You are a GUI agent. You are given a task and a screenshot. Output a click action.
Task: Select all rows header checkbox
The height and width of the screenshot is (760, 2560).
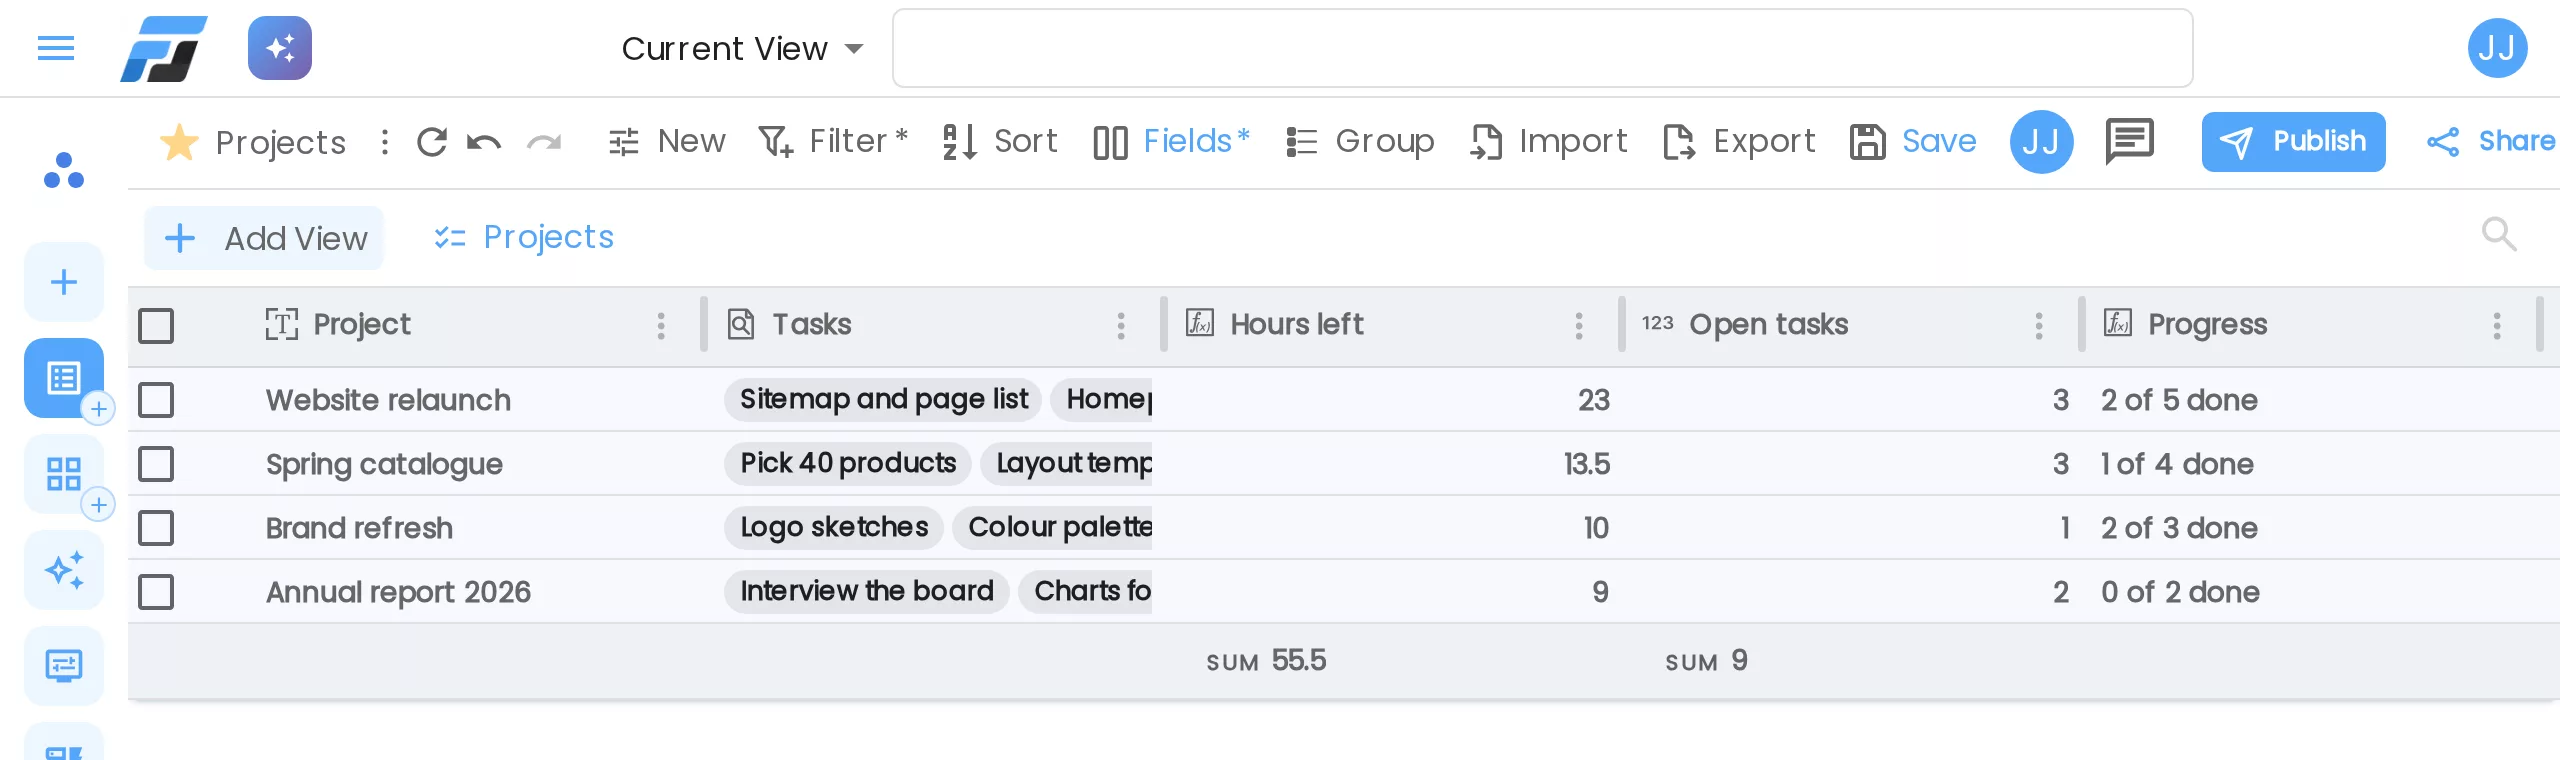click(x=156, y=325)
